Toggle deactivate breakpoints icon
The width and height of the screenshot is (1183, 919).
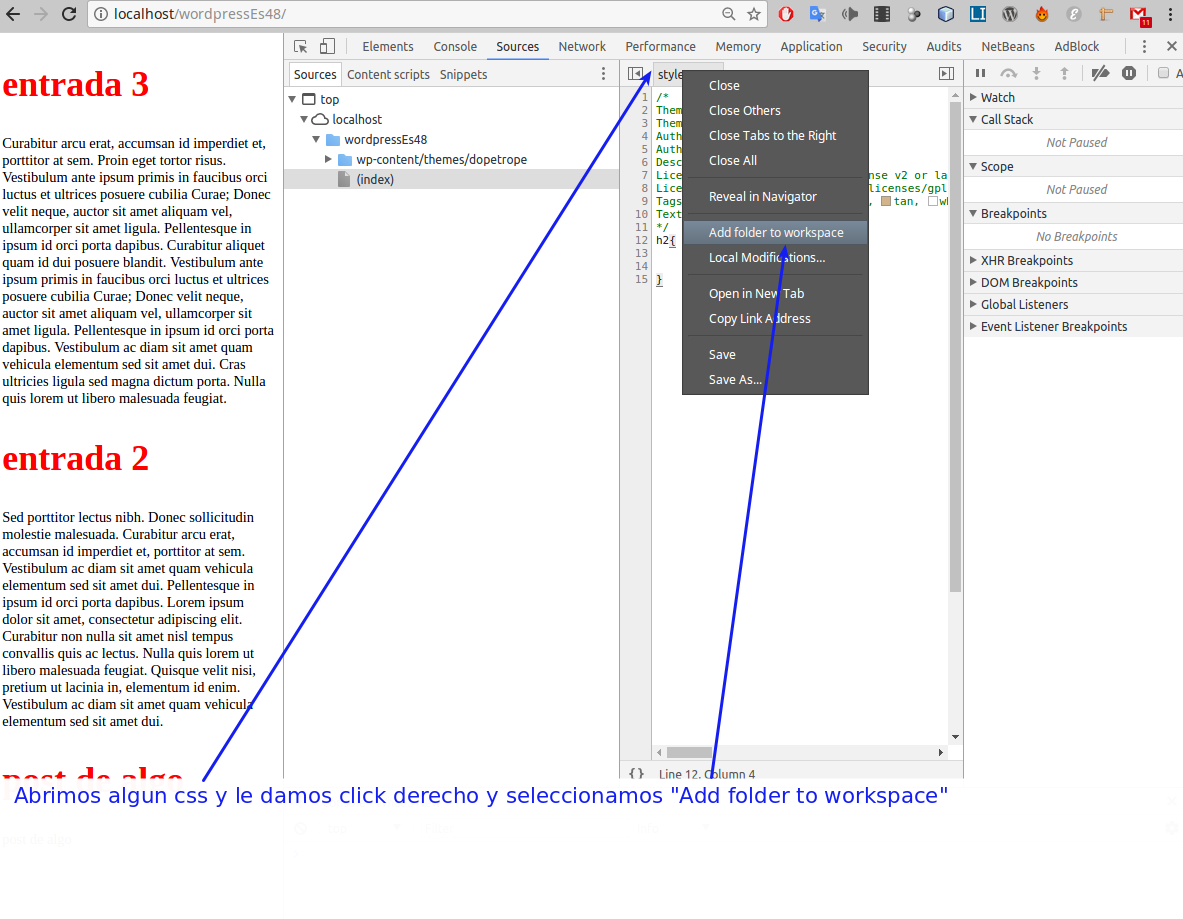pyautogui.click(x=1101, y=73)
